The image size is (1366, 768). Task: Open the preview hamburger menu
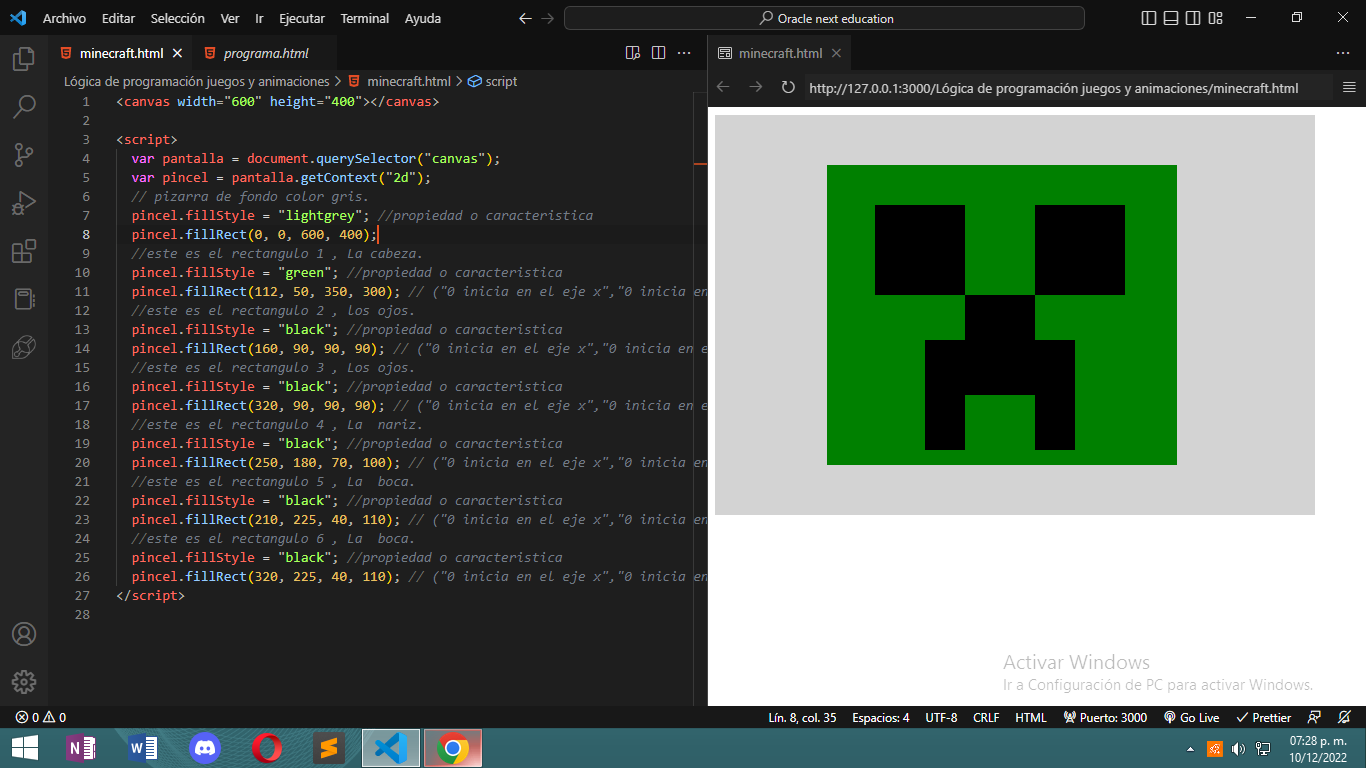tap(1349, 87)
